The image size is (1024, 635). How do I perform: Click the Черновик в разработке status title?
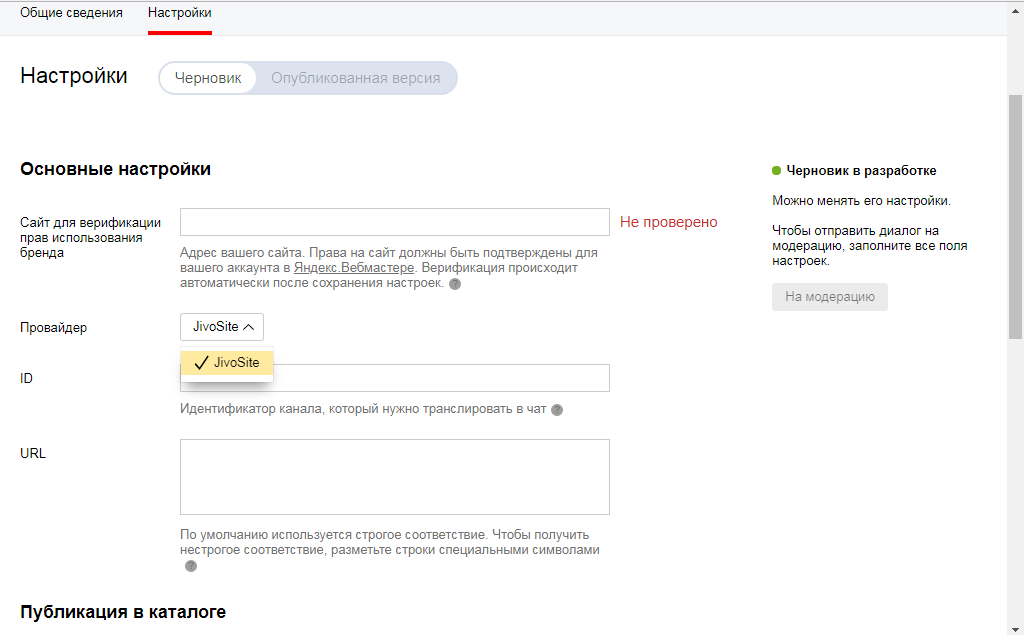pyautogui.click(x=861, y=171)
